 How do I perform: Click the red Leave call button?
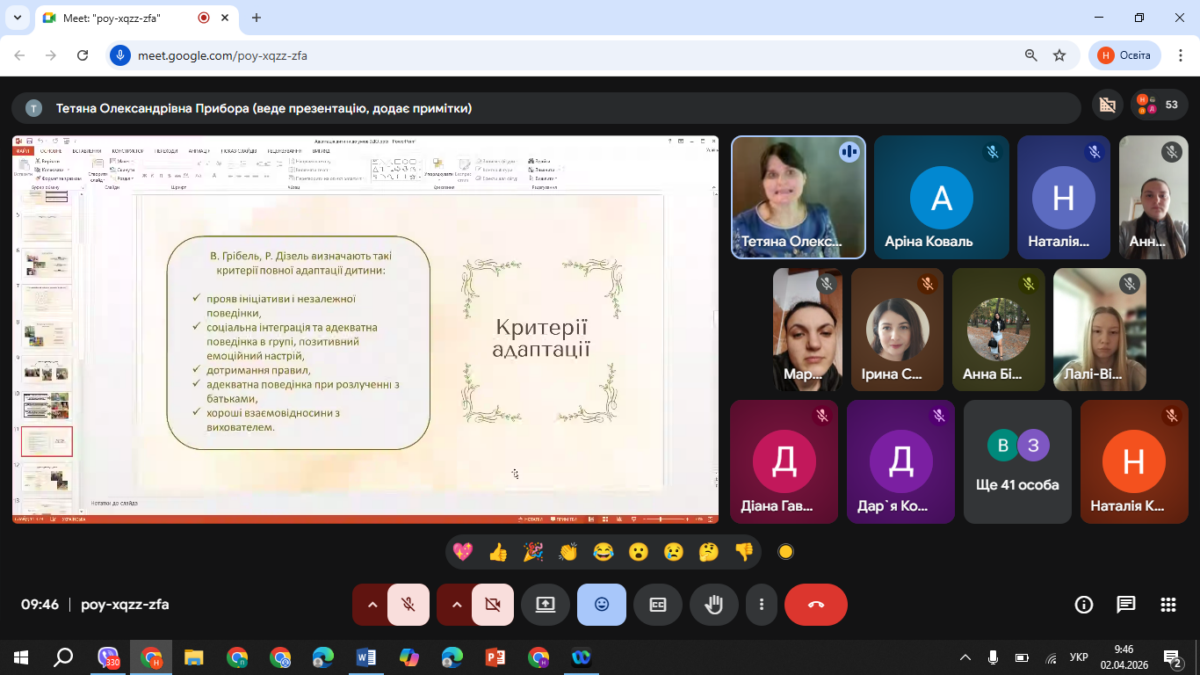[815, 604]
